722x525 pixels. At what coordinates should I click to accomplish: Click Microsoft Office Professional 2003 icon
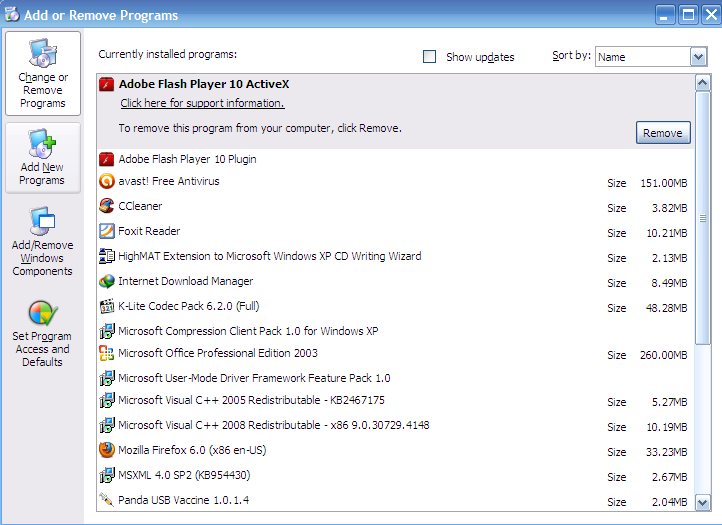coord(106,353)
